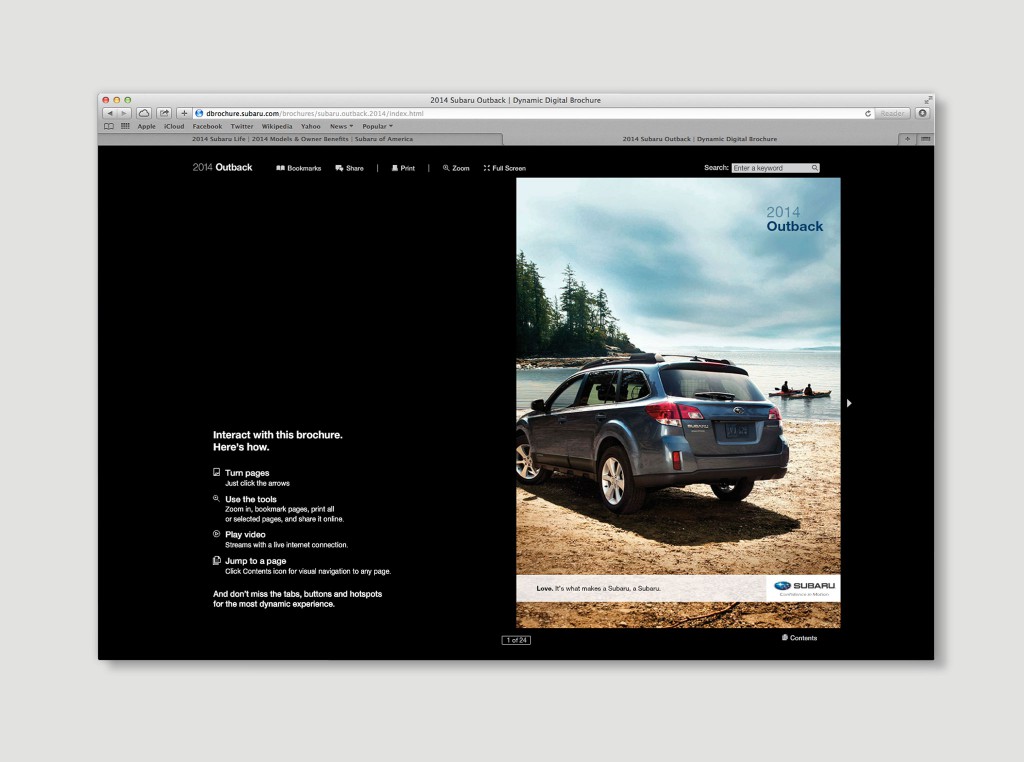Open the iCloud bookmark
1024x762 pixels.
(x=174, y=127)
